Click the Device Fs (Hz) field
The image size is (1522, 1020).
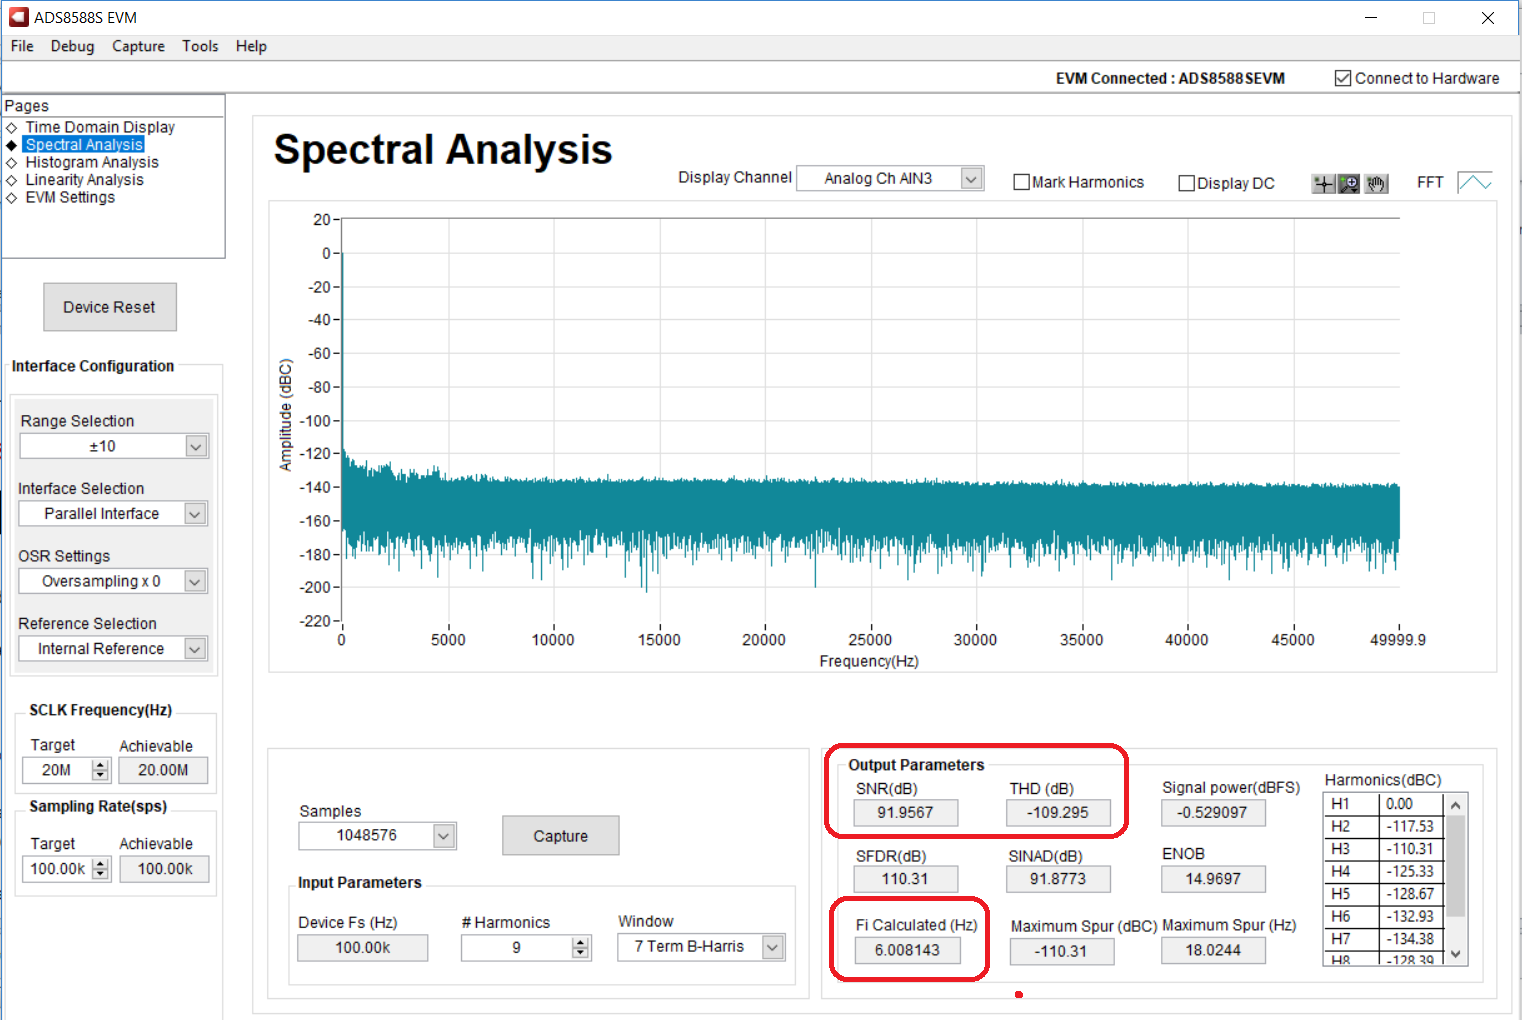[363, 947]
